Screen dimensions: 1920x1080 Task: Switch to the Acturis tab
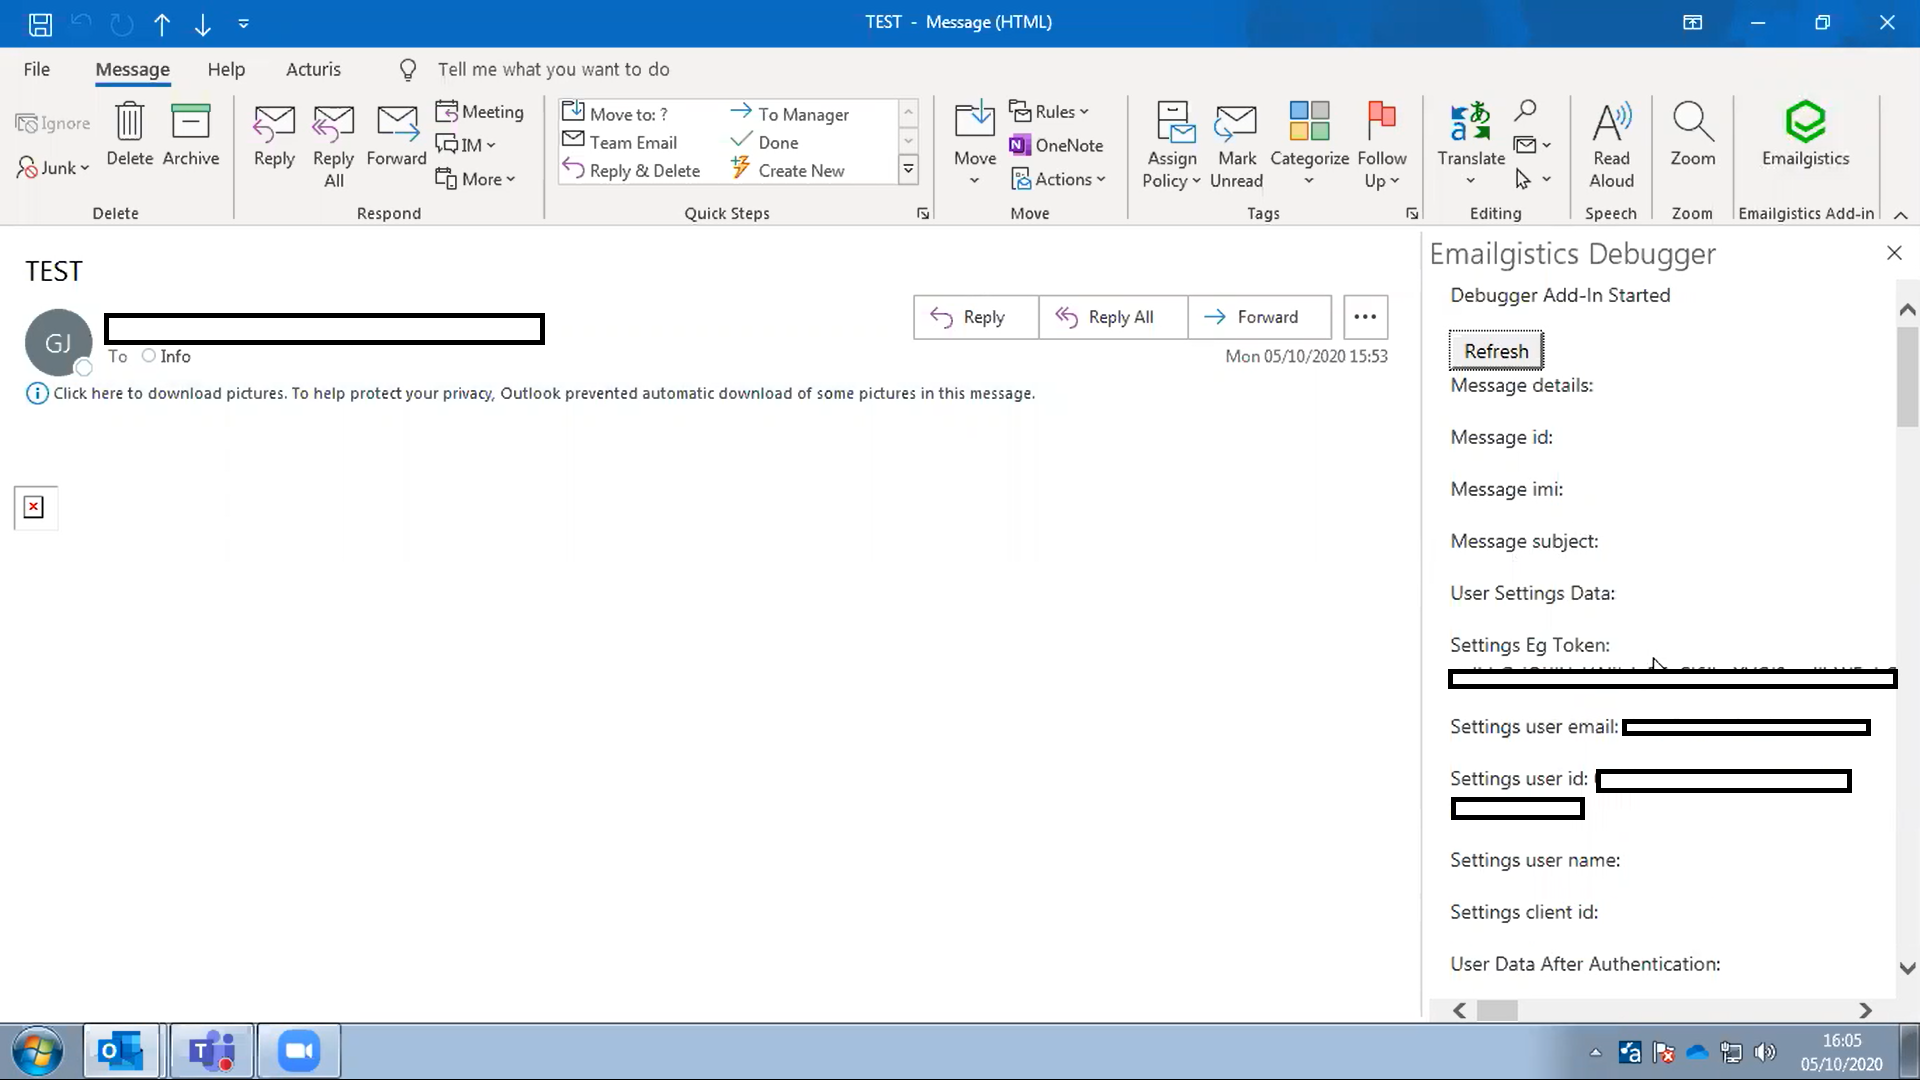[x=313, y=69]
